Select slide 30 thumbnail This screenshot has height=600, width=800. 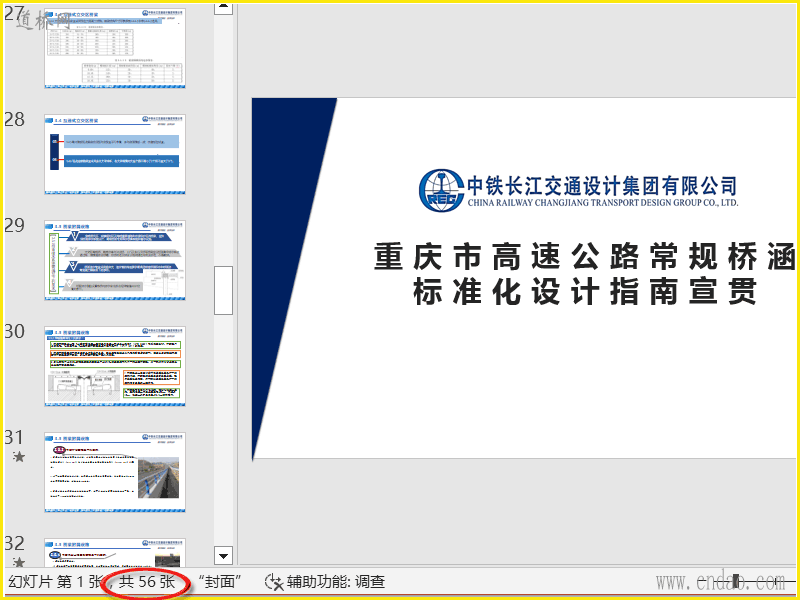(115, 366)
